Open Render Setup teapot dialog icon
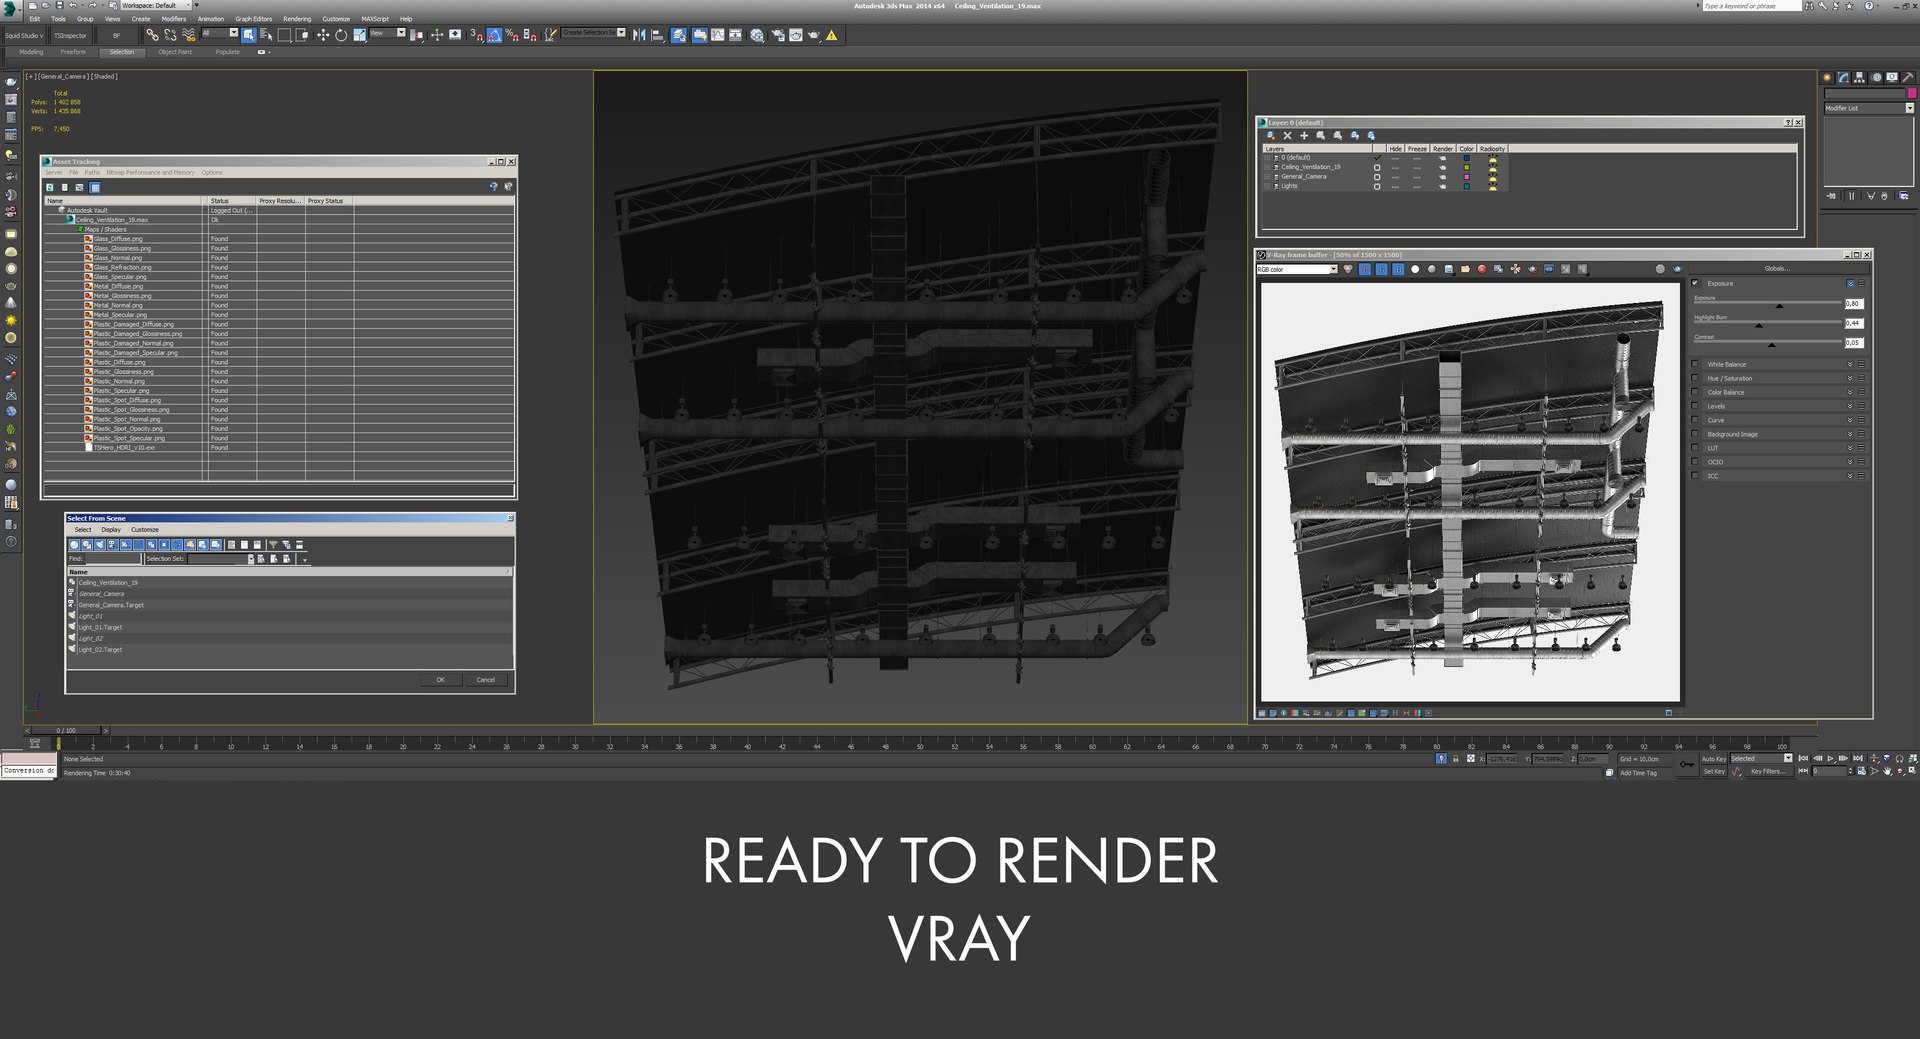The image size is (1920, 1039). tap(777, 35)
